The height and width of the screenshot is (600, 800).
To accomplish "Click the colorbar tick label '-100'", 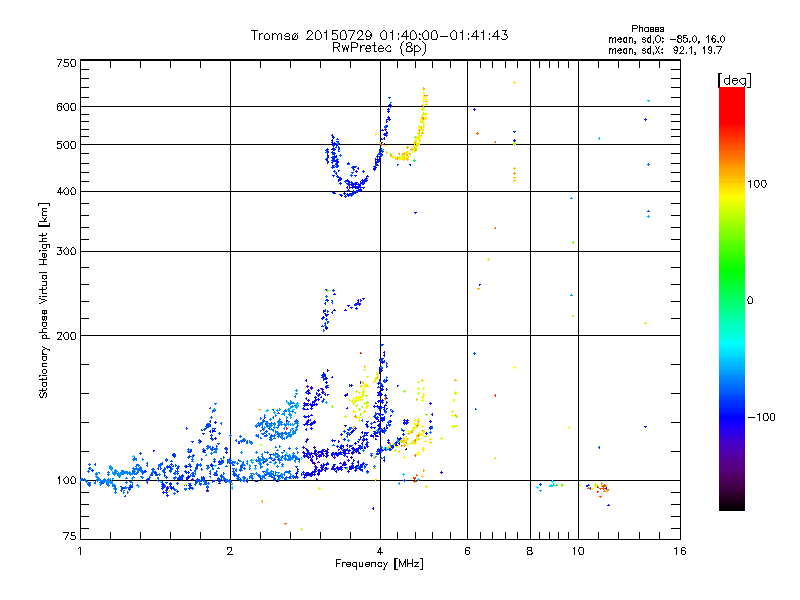I will pyautogui.click(x=762, y=417).
